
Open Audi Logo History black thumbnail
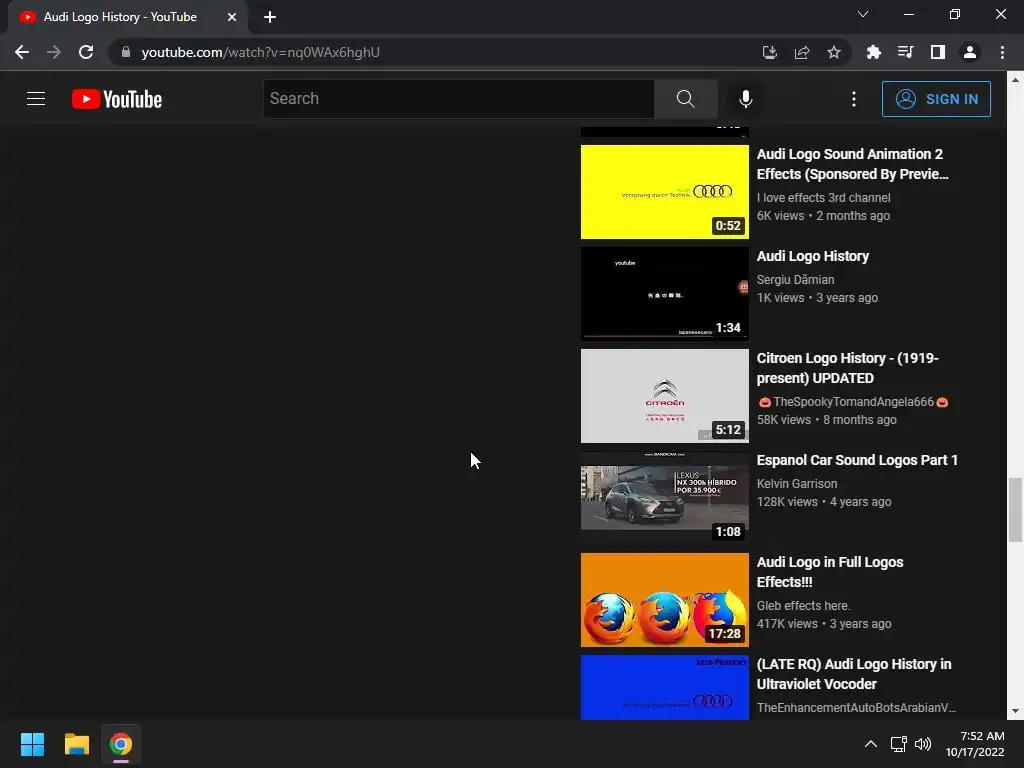tap(664, 293)
